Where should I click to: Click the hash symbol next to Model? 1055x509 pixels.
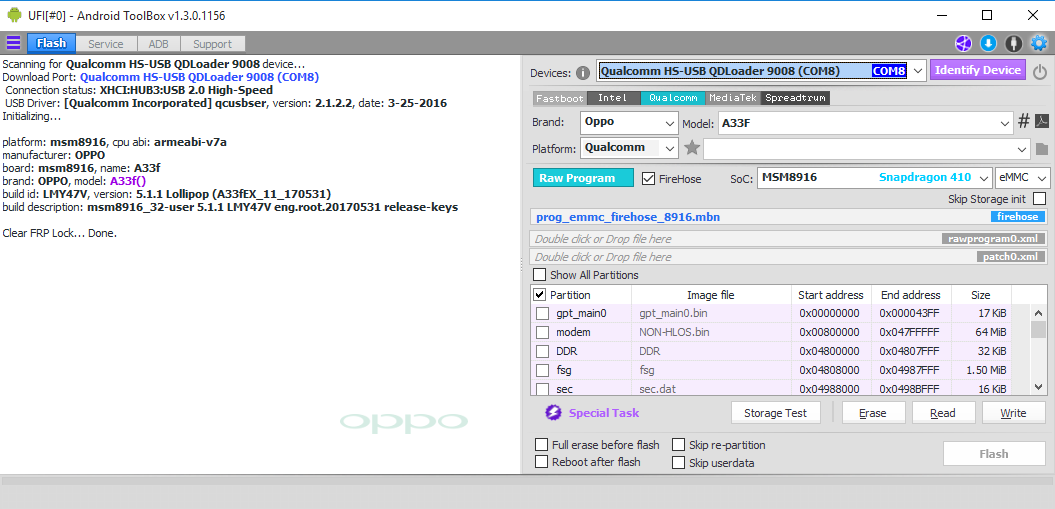coord(1024,121)
